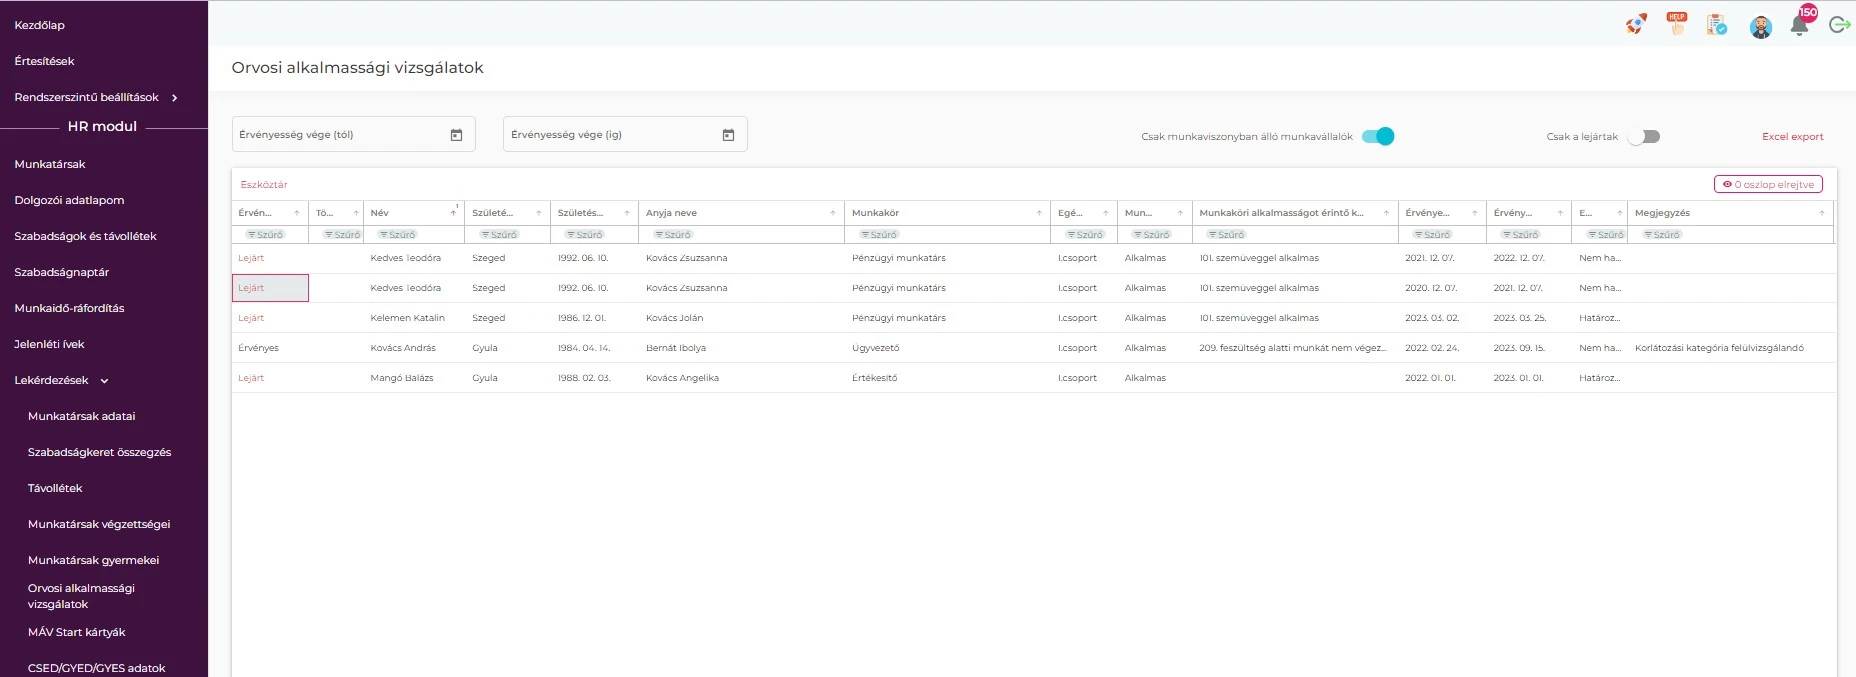
Task: Open the HELP icon
Action: tap(1677, 24)
